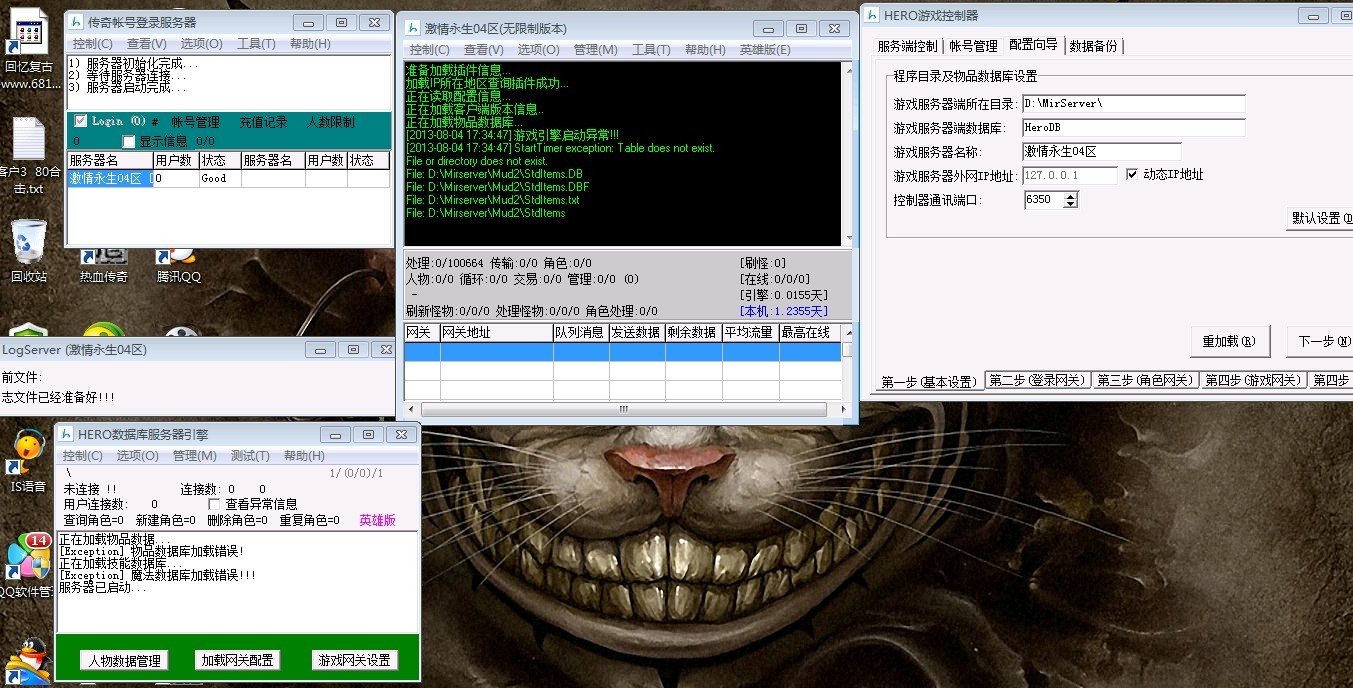Select 第一步(基本设置) step tab
This screenshot has width=1353, height=688.
928,382
